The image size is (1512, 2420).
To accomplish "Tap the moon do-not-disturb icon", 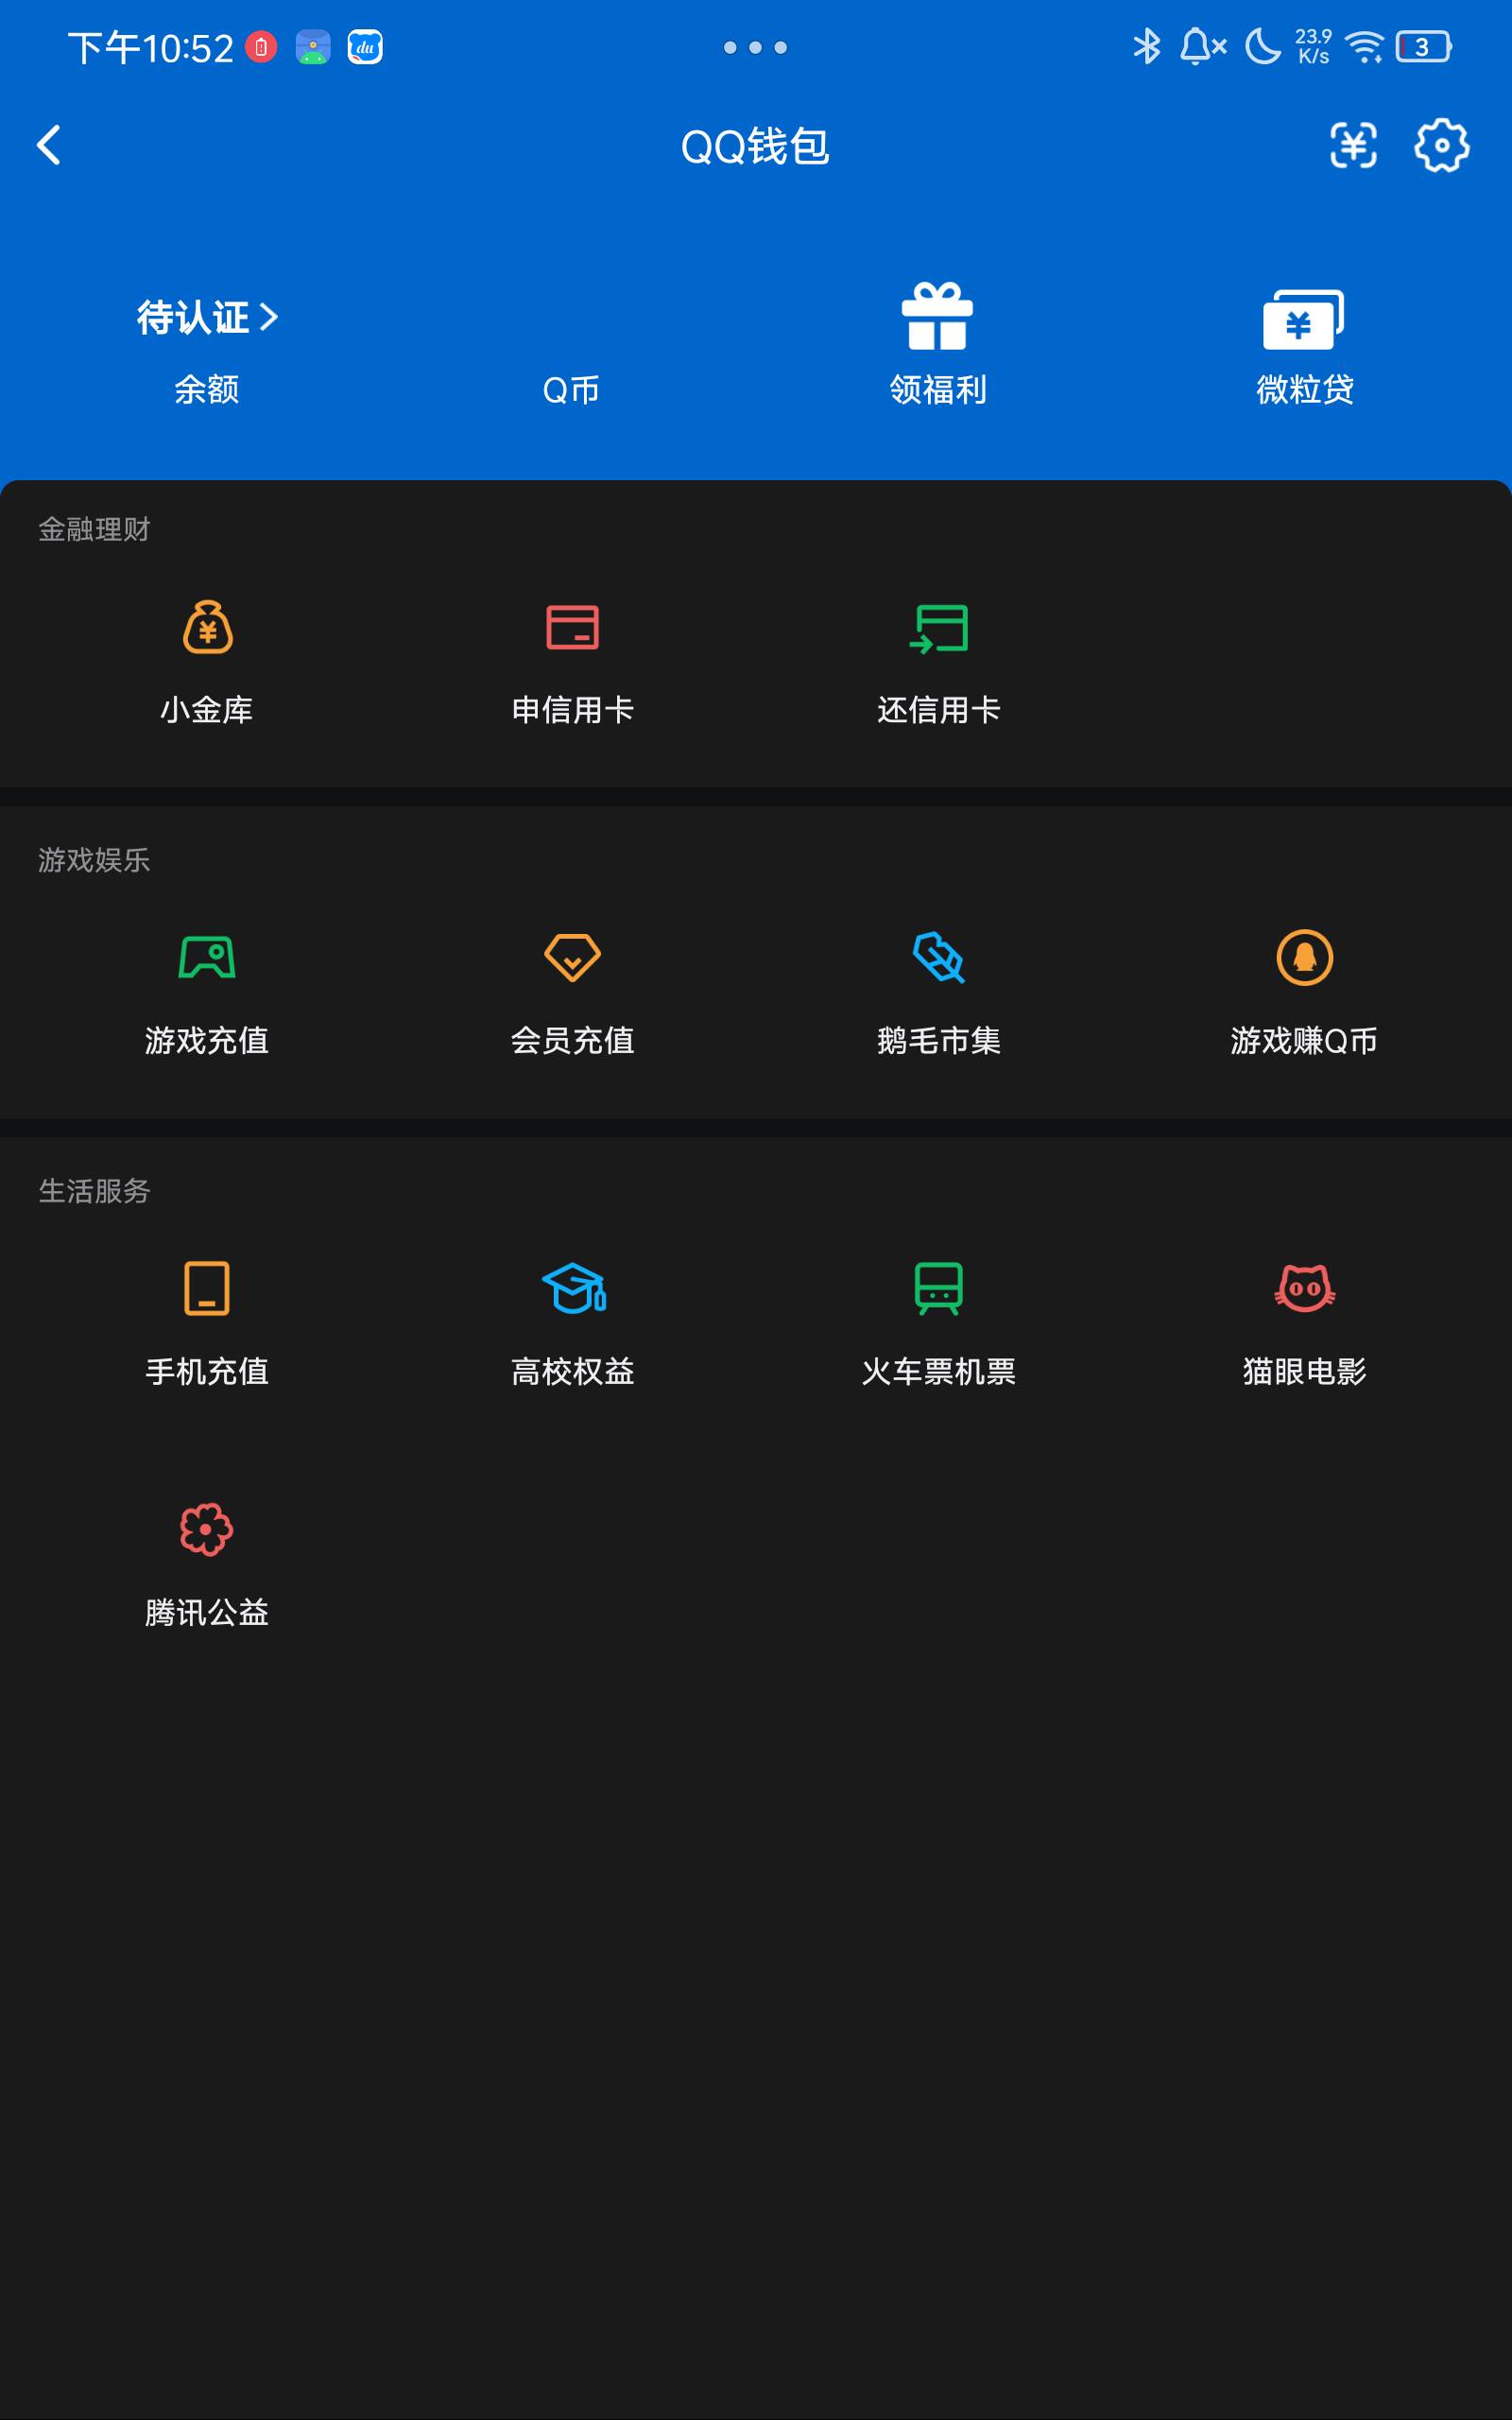I will click(1262, 46).
